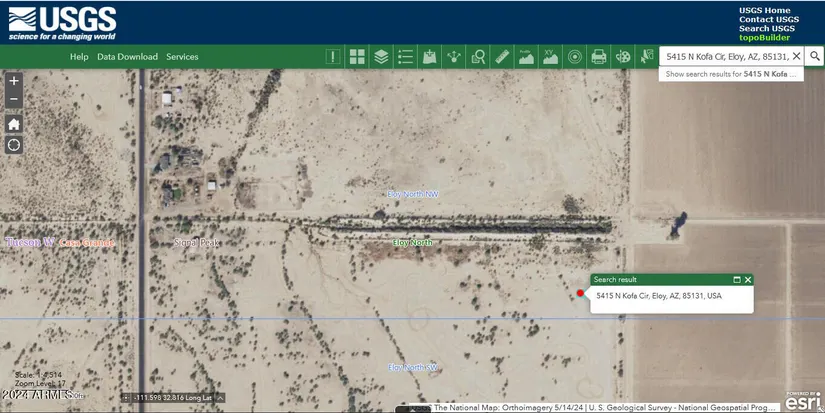Zoom in with the plus button
This screenshot has width=825, height=413.
click(x=14, y=81)
